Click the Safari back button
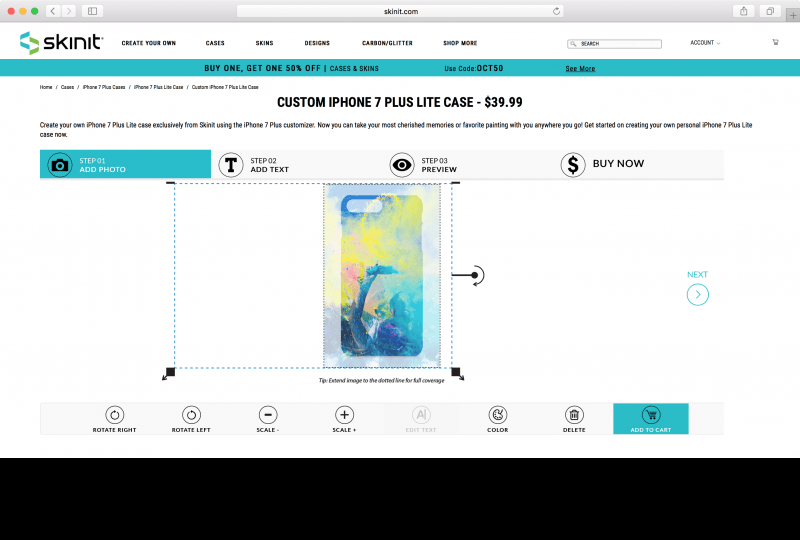This screenshot has height=540, width=800. (x=53, y=11)
